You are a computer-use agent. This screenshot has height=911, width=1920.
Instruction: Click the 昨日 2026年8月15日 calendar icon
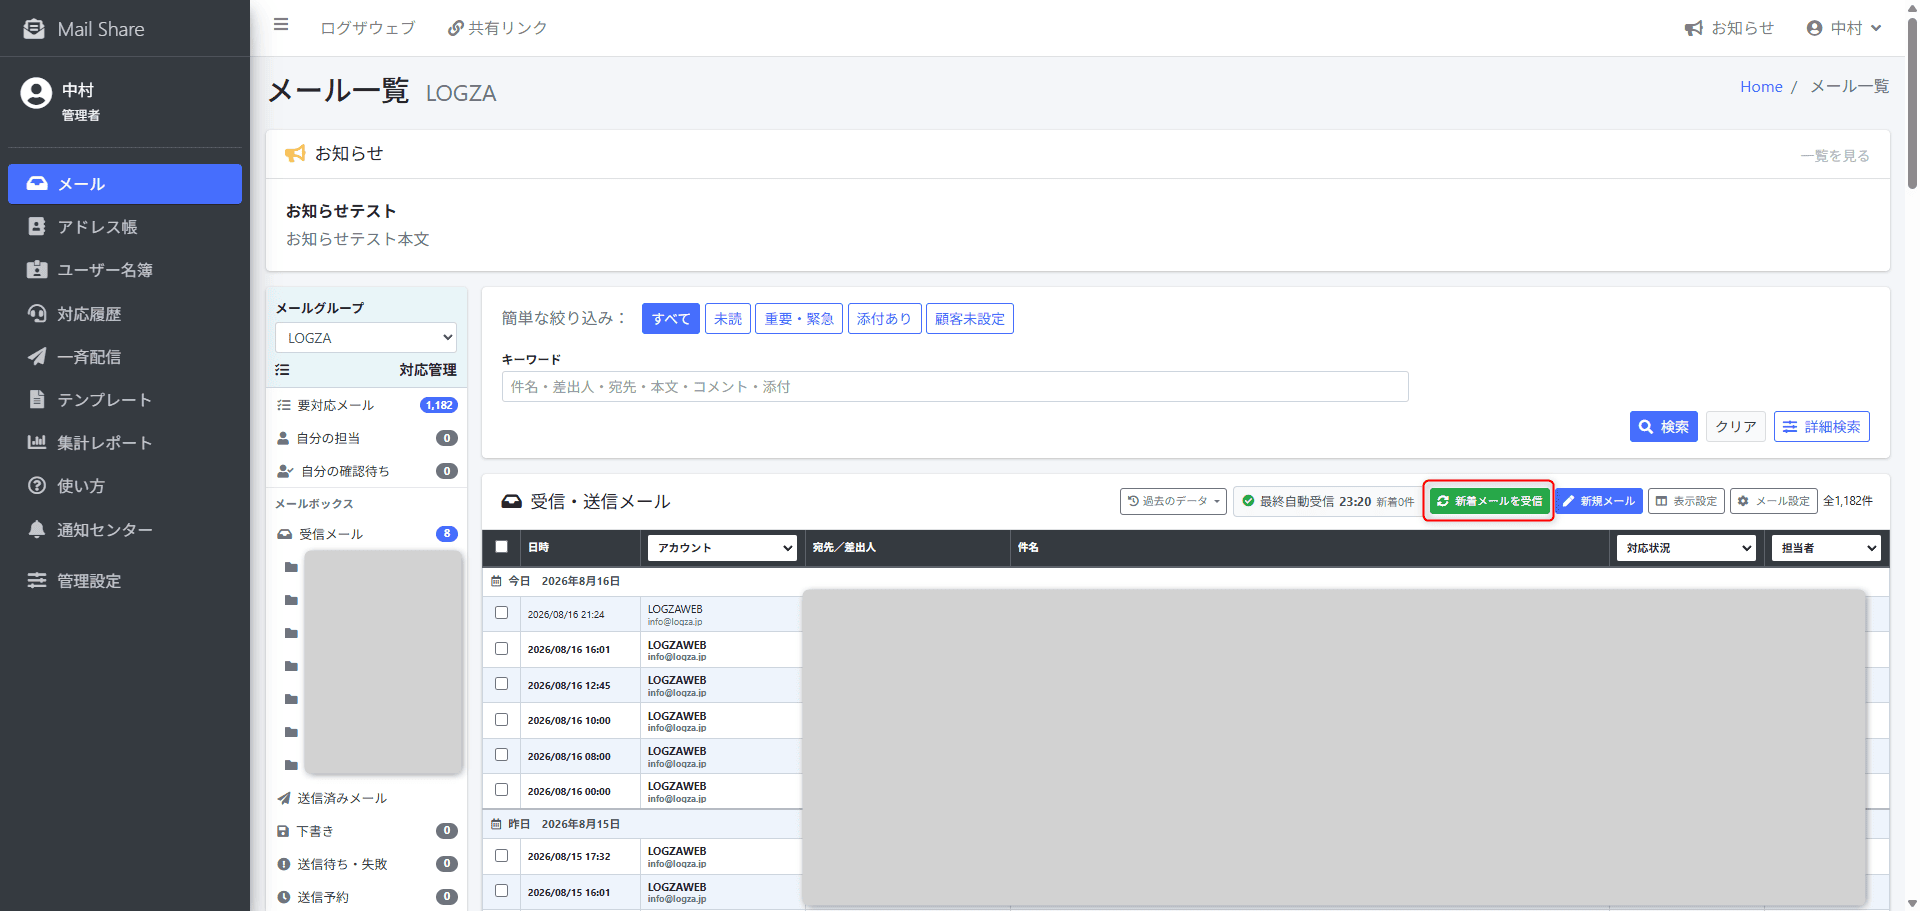click(496, 824)
